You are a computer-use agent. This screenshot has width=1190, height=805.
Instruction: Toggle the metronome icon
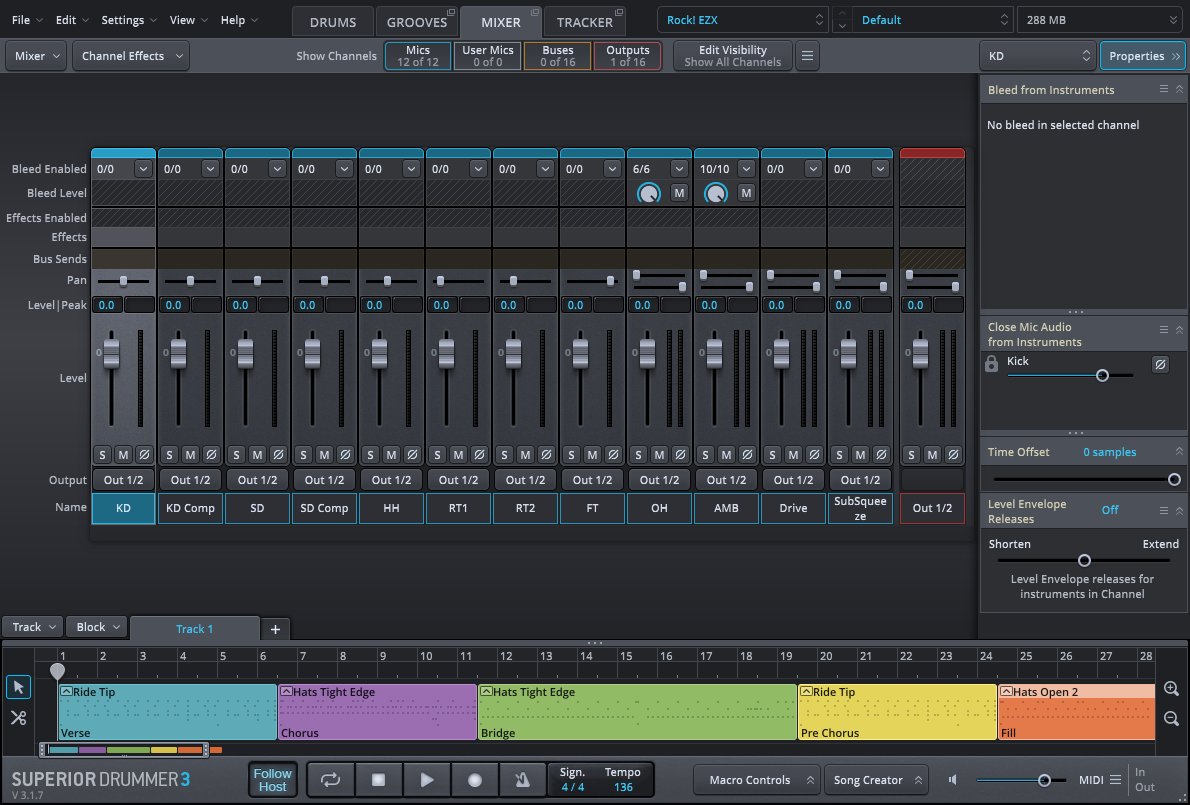coord(522,780)
